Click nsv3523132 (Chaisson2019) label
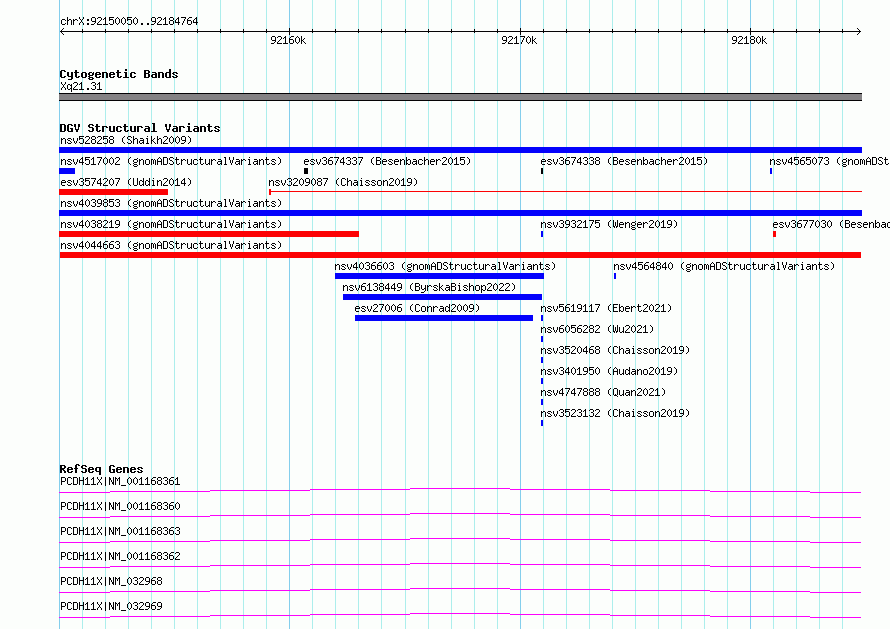The image size is (890, 629). coord(615,413)
